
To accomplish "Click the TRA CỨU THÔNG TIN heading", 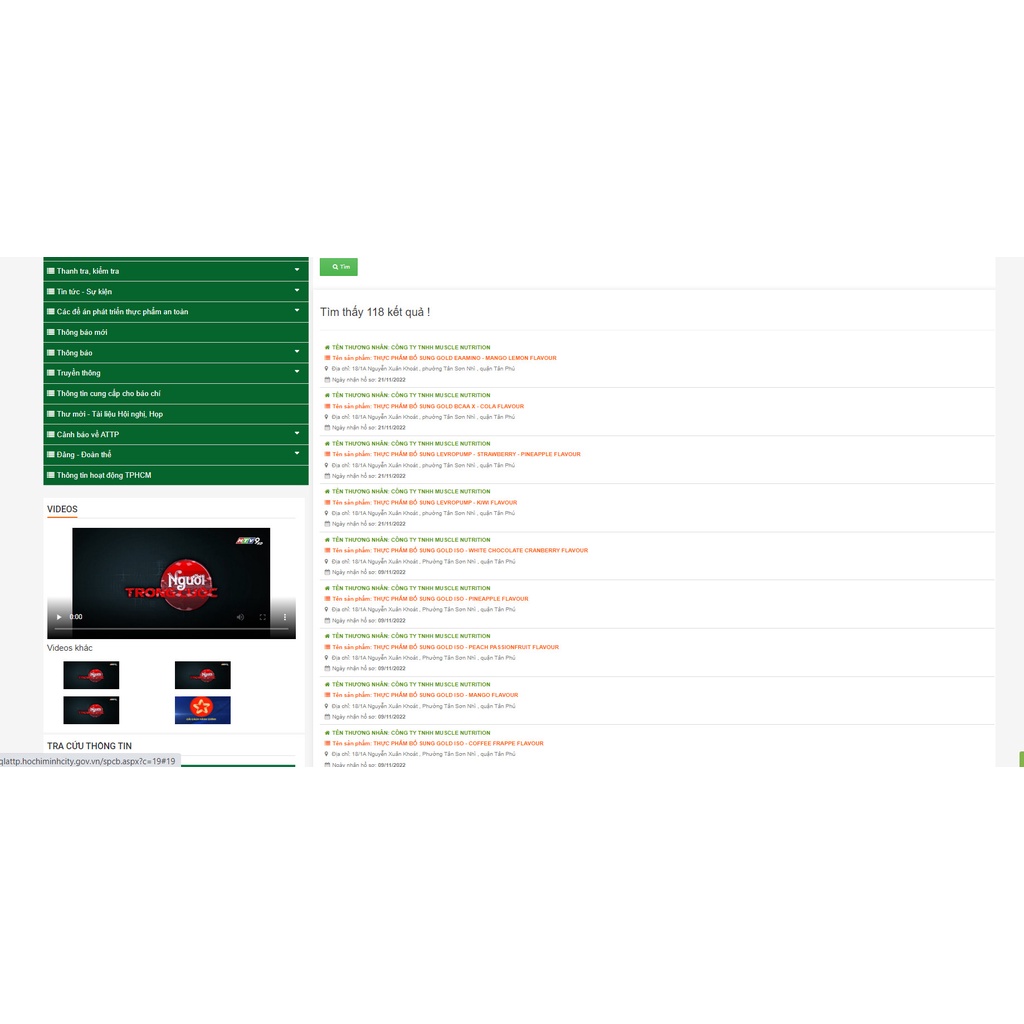I will pos(89,746).
